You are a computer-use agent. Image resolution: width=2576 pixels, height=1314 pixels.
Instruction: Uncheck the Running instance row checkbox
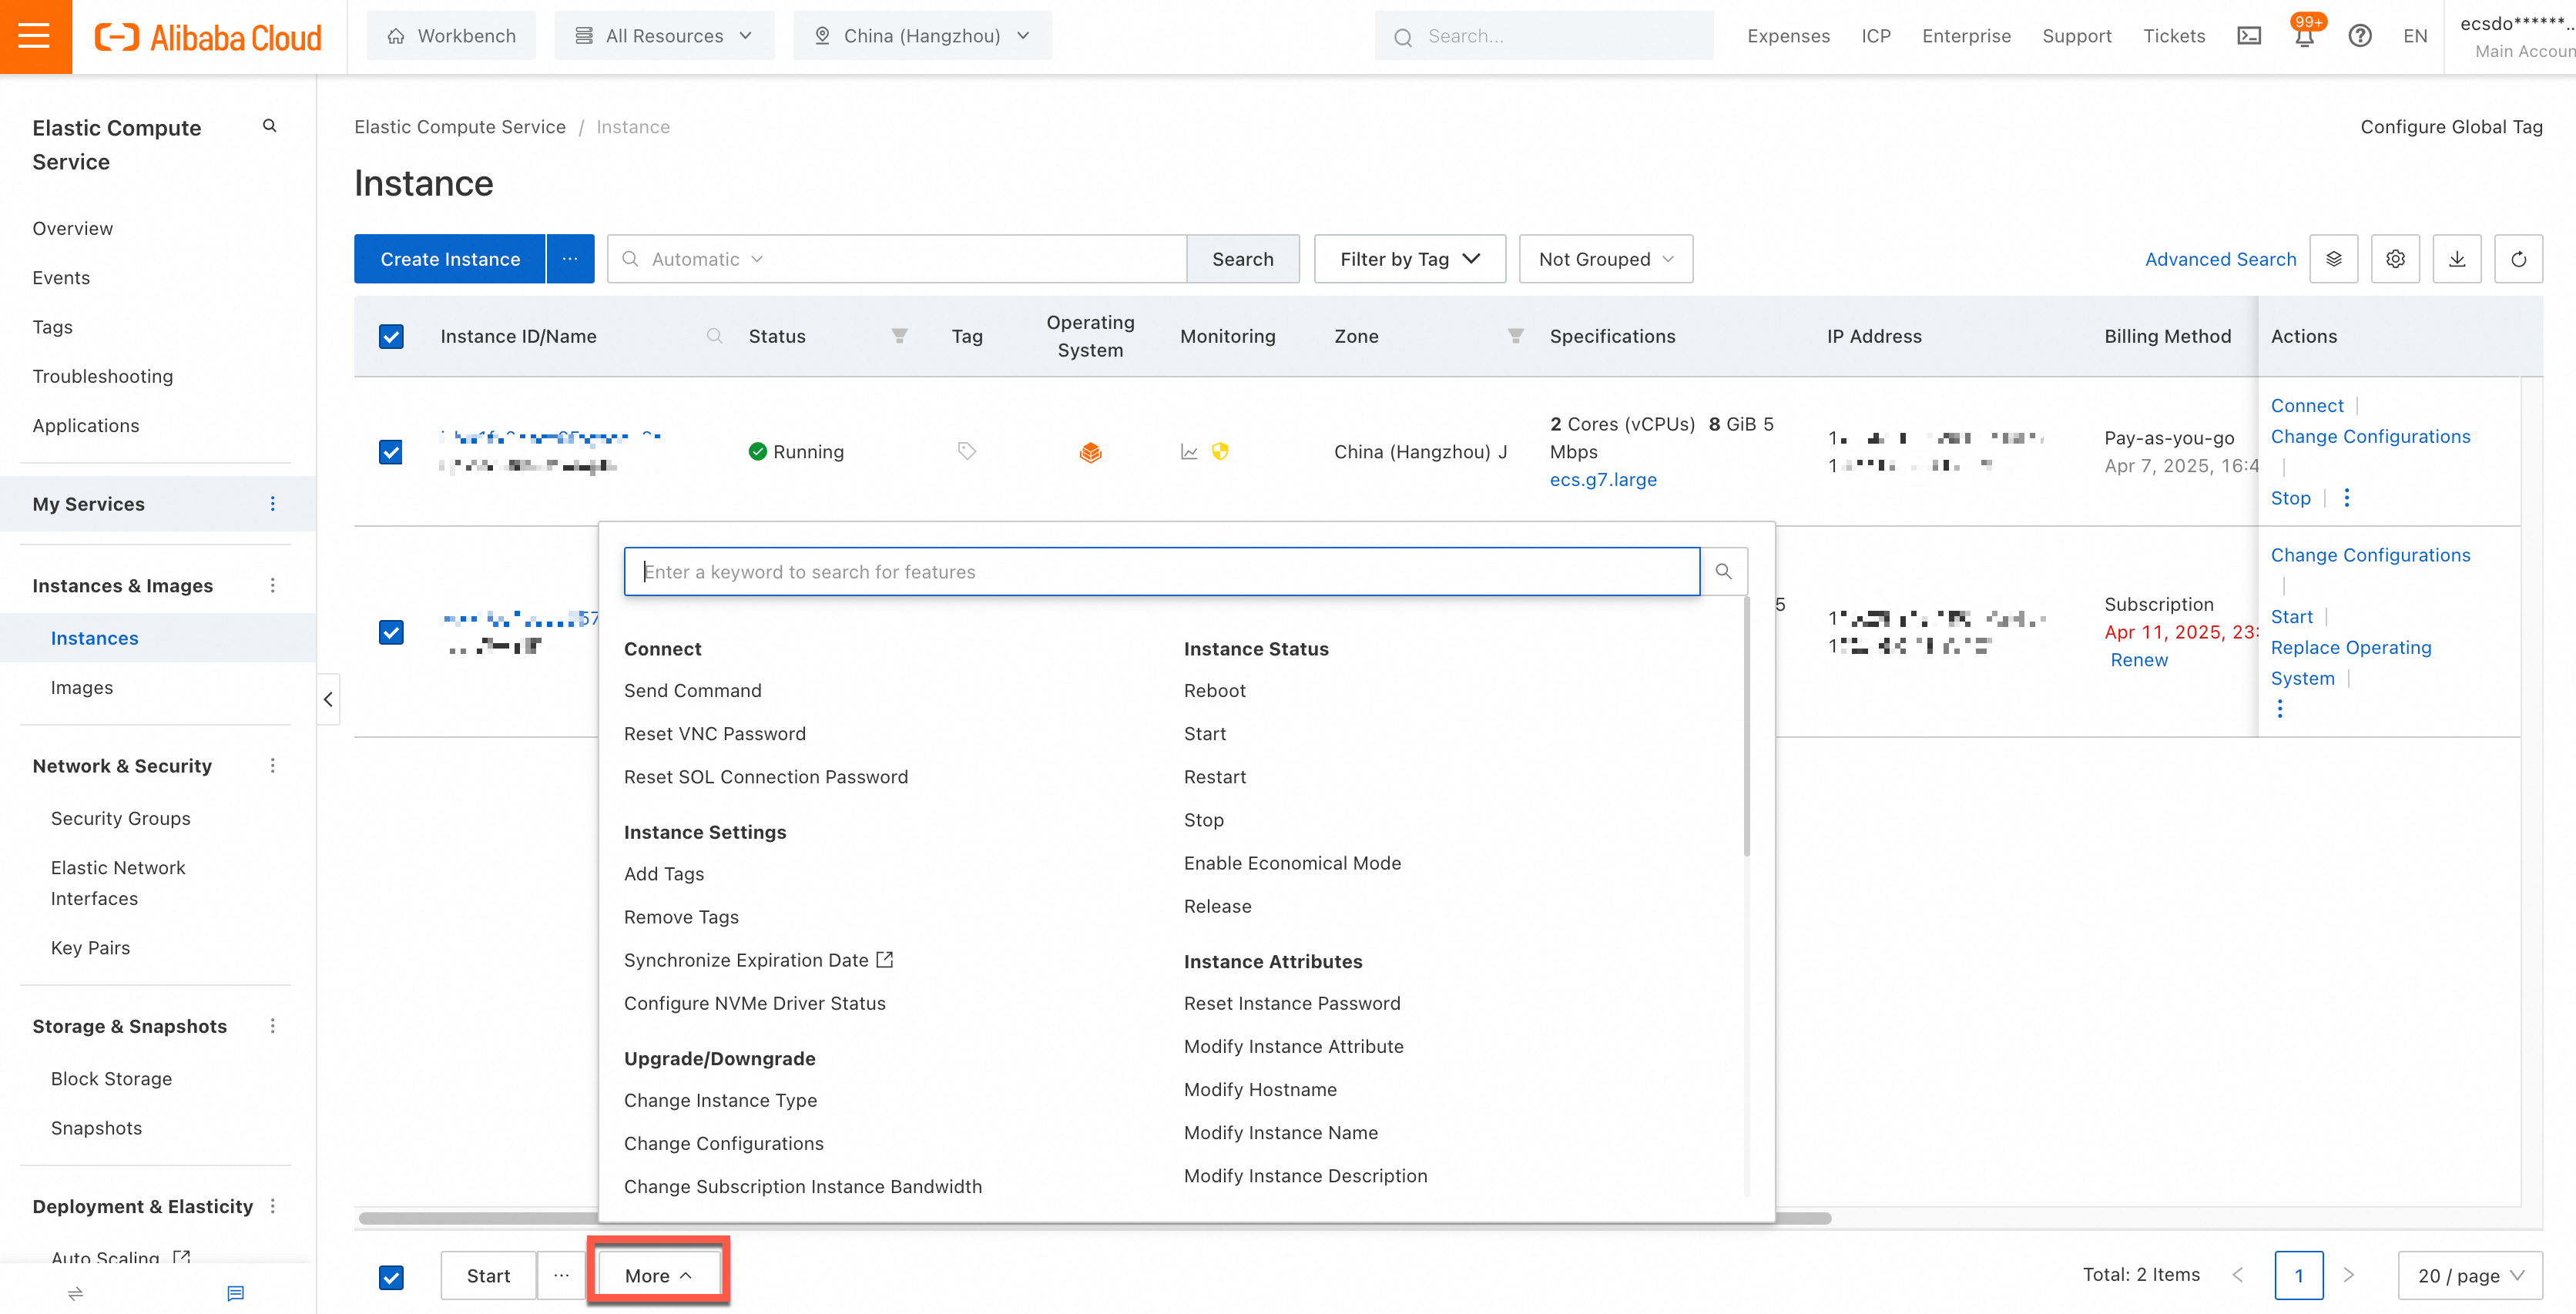(391, 452)
